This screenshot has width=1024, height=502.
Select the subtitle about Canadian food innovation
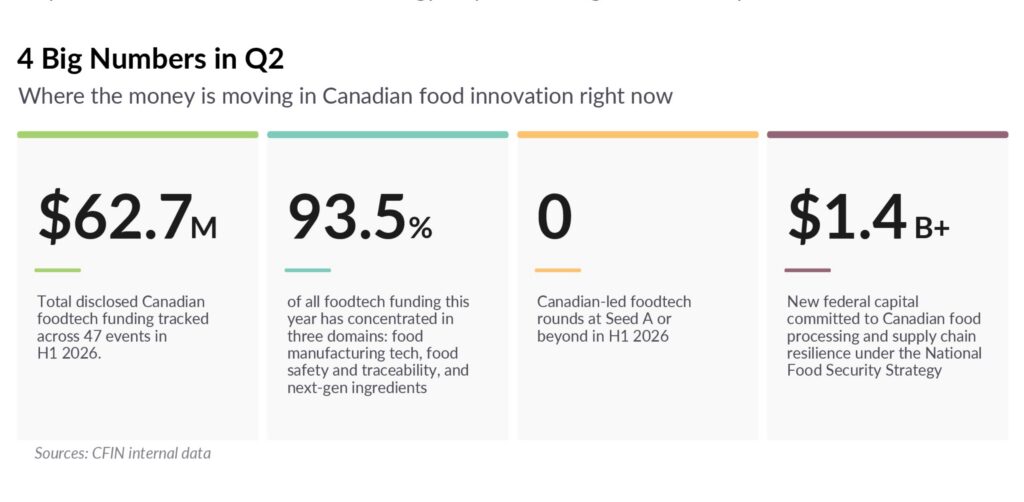(x=345, y=96)
